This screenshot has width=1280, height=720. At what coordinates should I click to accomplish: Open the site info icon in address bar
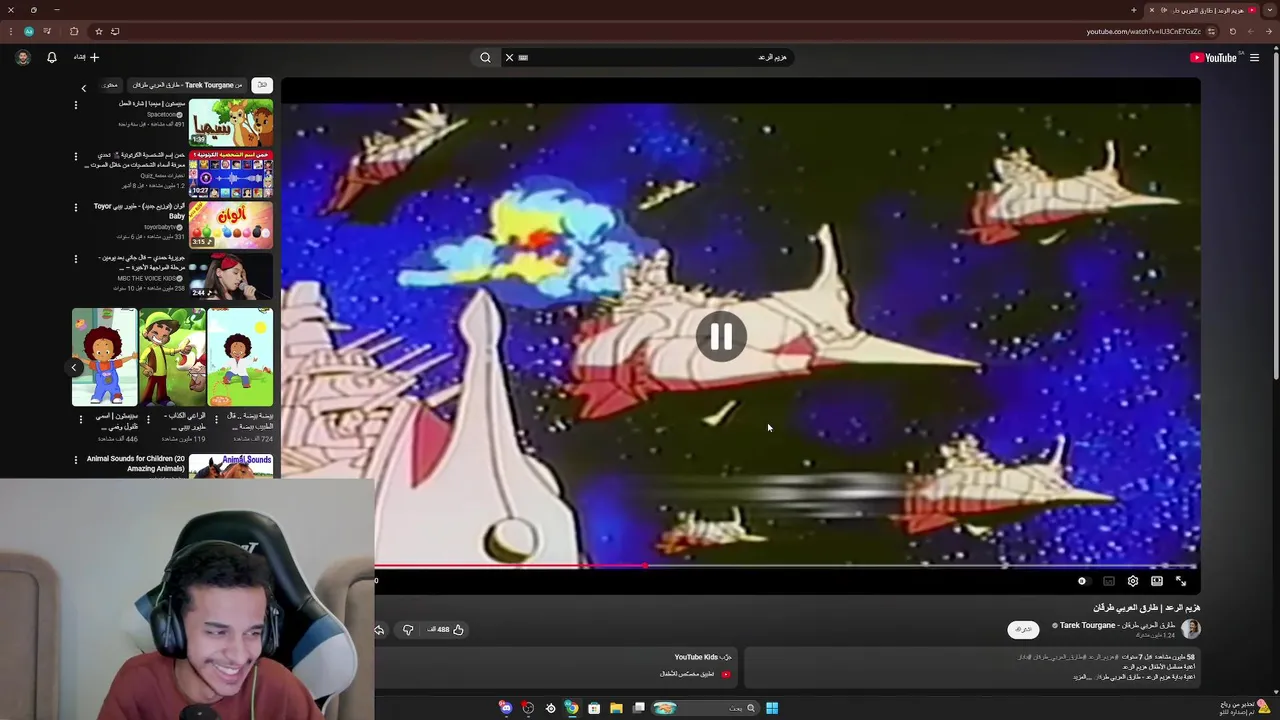coord(1211,31)
